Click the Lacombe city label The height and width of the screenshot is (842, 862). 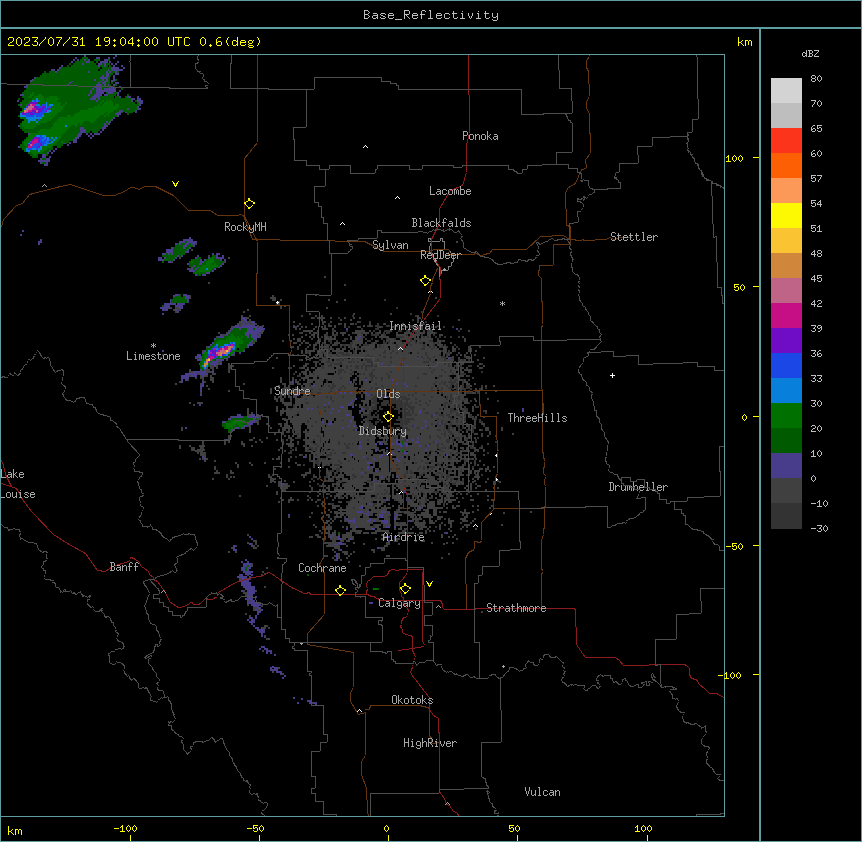(x=450, y=191)
